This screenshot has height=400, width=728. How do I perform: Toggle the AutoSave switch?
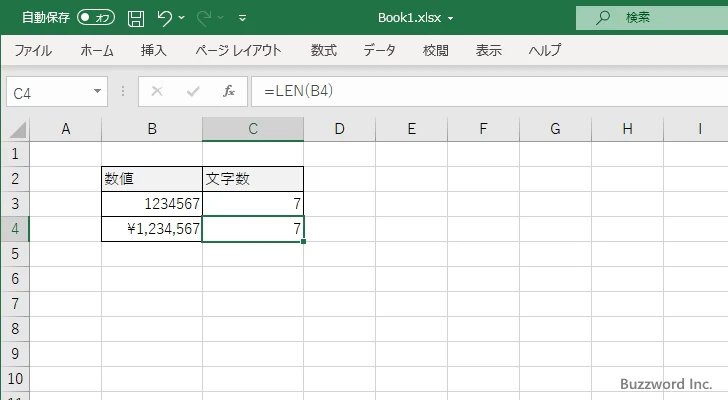(96, 18)
